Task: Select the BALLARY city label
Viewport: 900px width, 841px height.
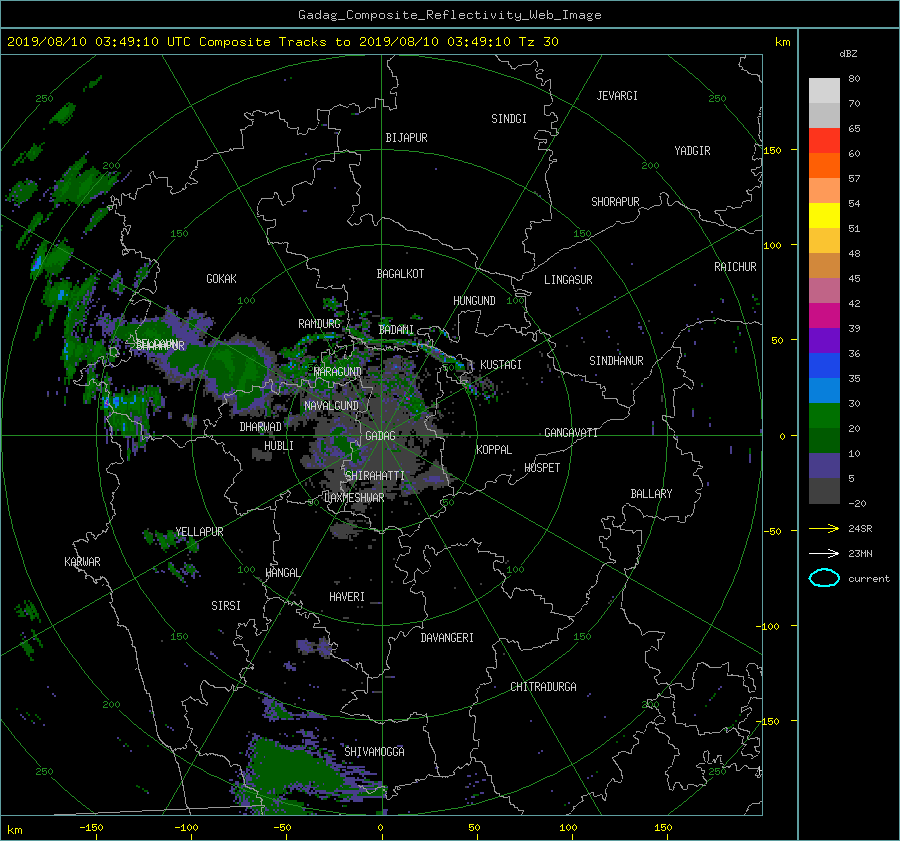Action: click(651, 494)
